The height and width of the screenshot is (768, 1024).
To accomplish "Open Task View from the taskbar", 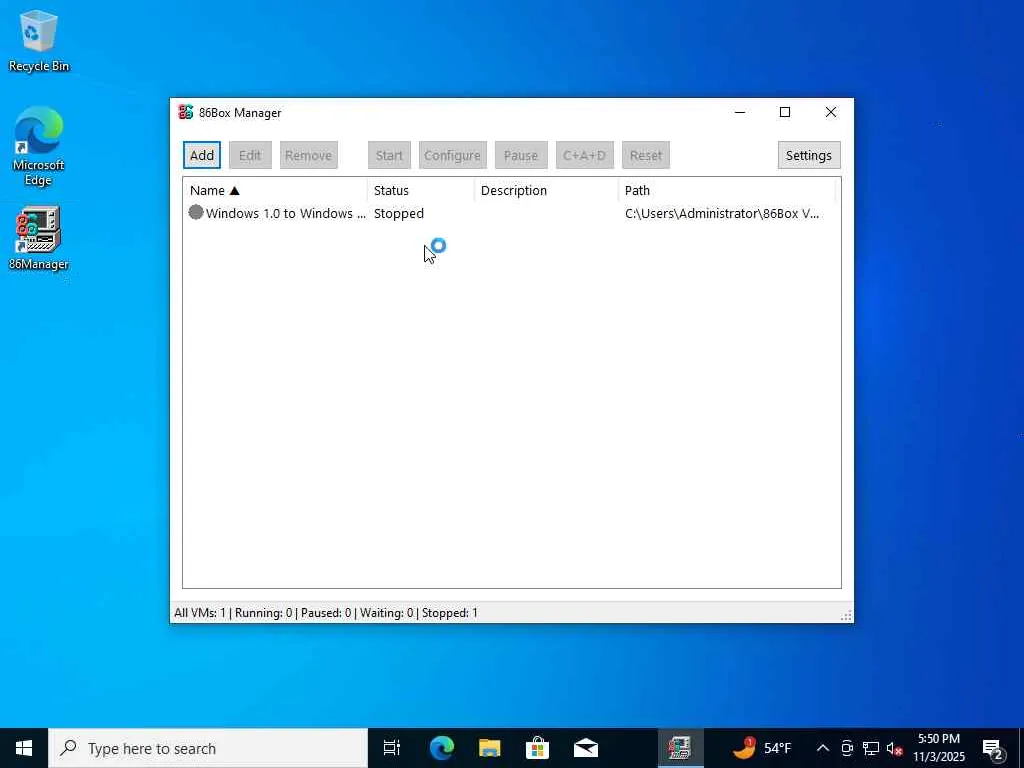I will coord(392,748).
